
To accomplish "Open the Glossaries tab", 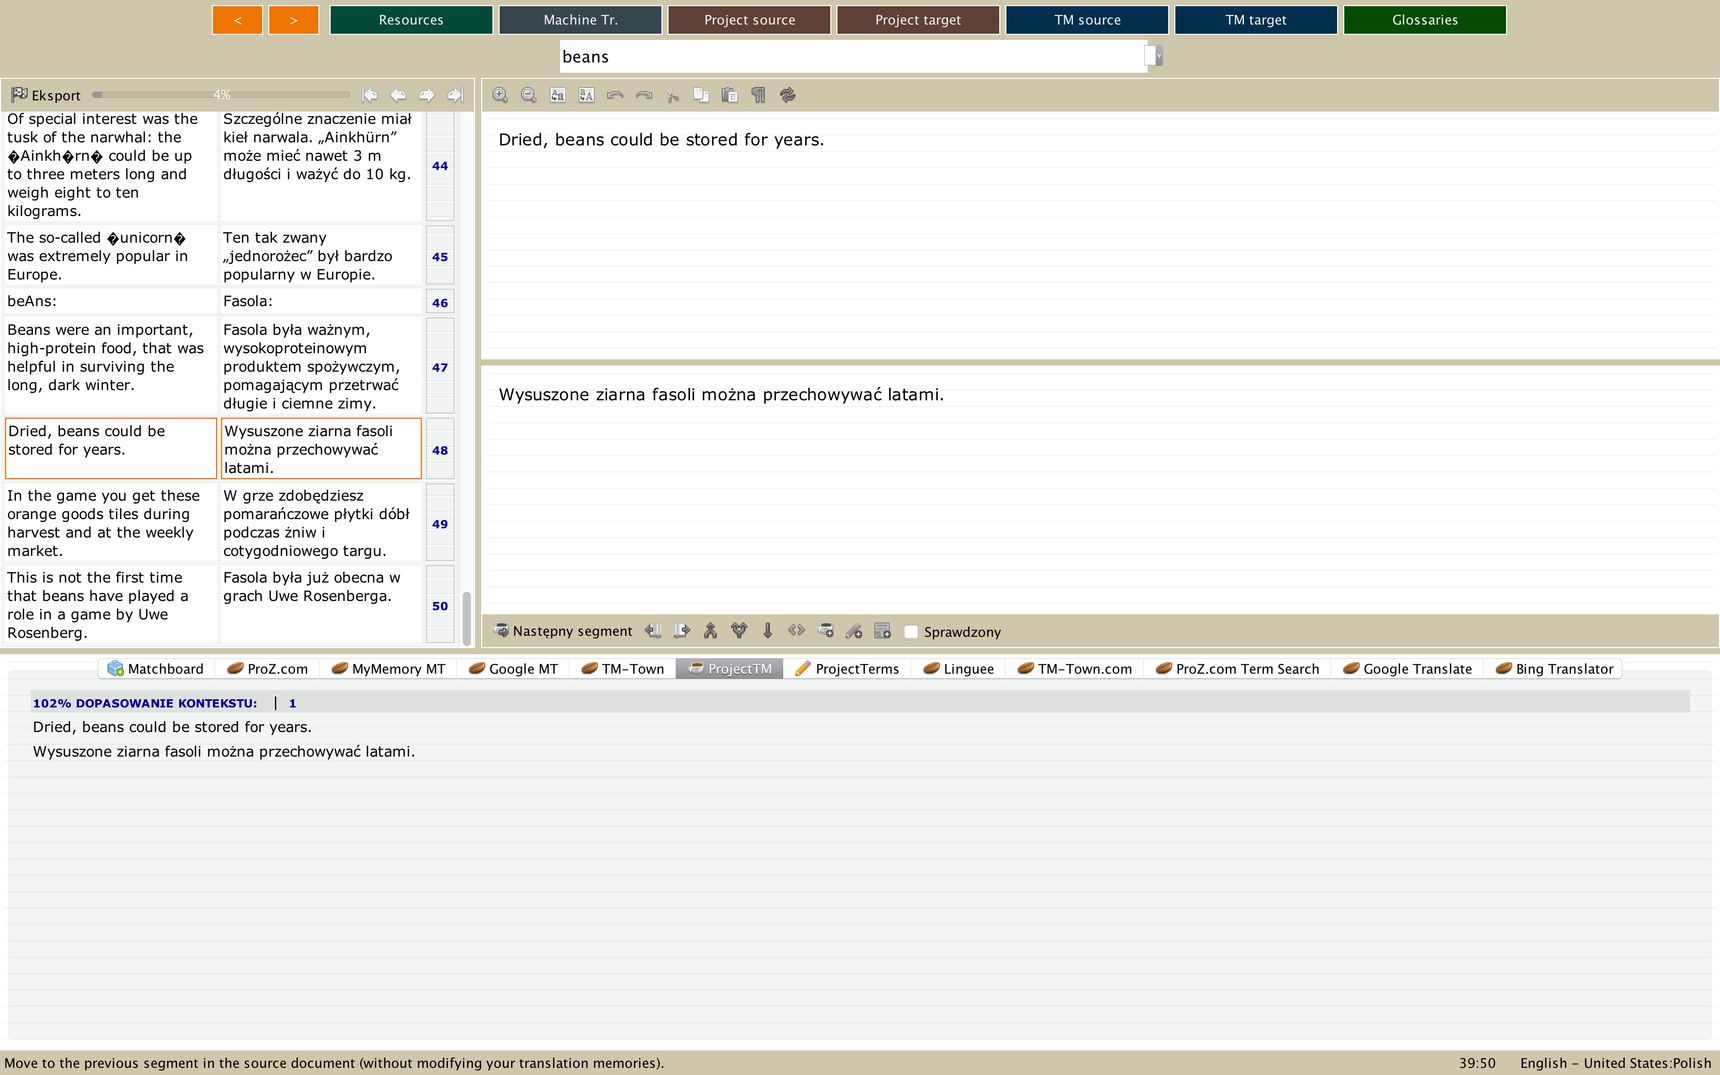I will 1425,20.
